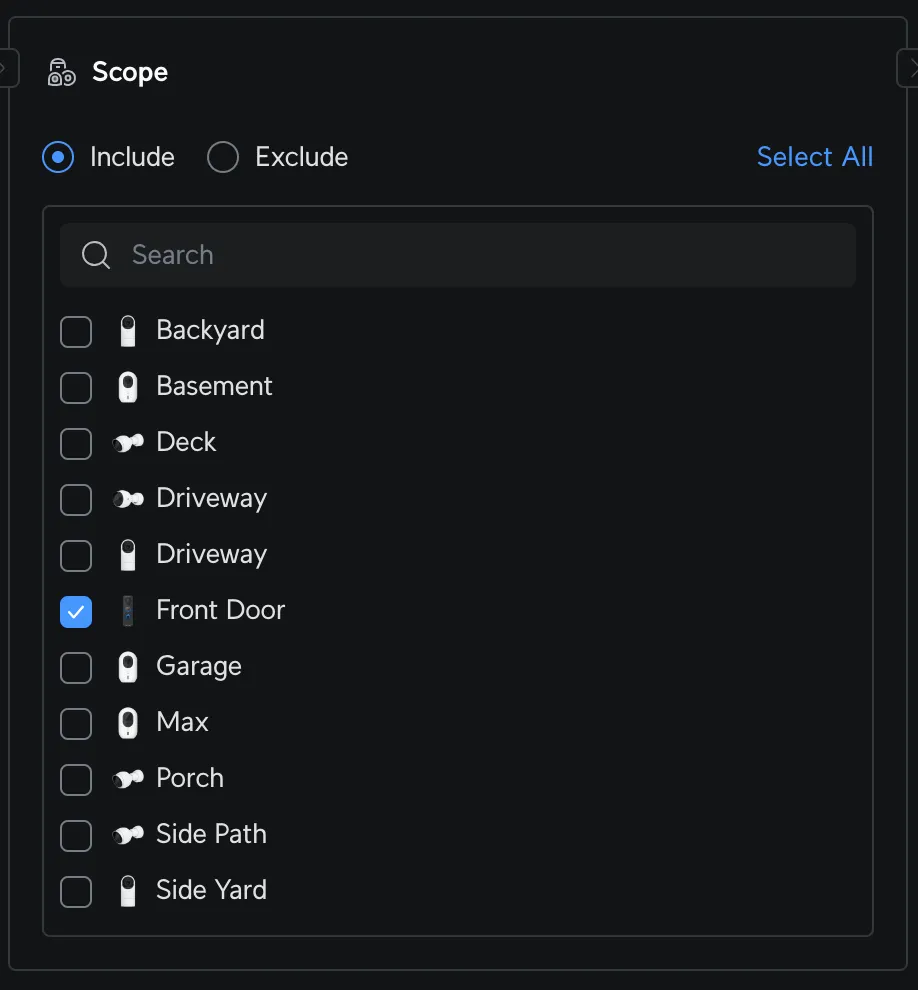
Task: Click the Select All link
Action: point(814,156)
